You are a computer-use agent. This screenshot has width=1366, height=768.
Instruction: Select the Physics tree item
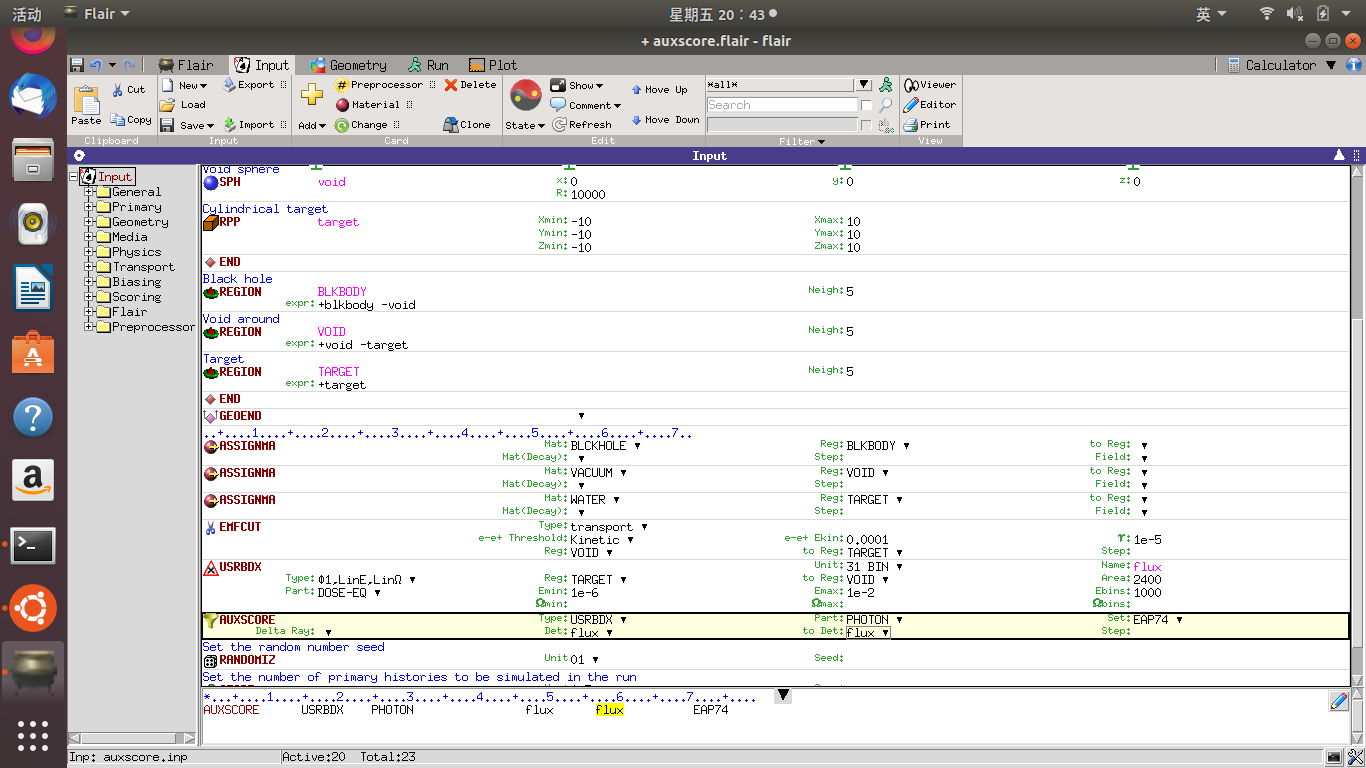(x=136, y=252)
